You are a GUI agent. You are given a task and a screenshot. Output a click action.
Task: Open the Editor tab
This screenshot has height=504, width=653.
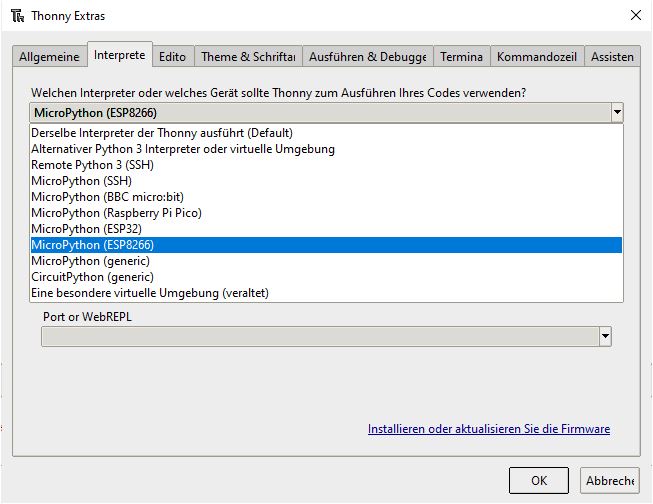tap(172, 56)
